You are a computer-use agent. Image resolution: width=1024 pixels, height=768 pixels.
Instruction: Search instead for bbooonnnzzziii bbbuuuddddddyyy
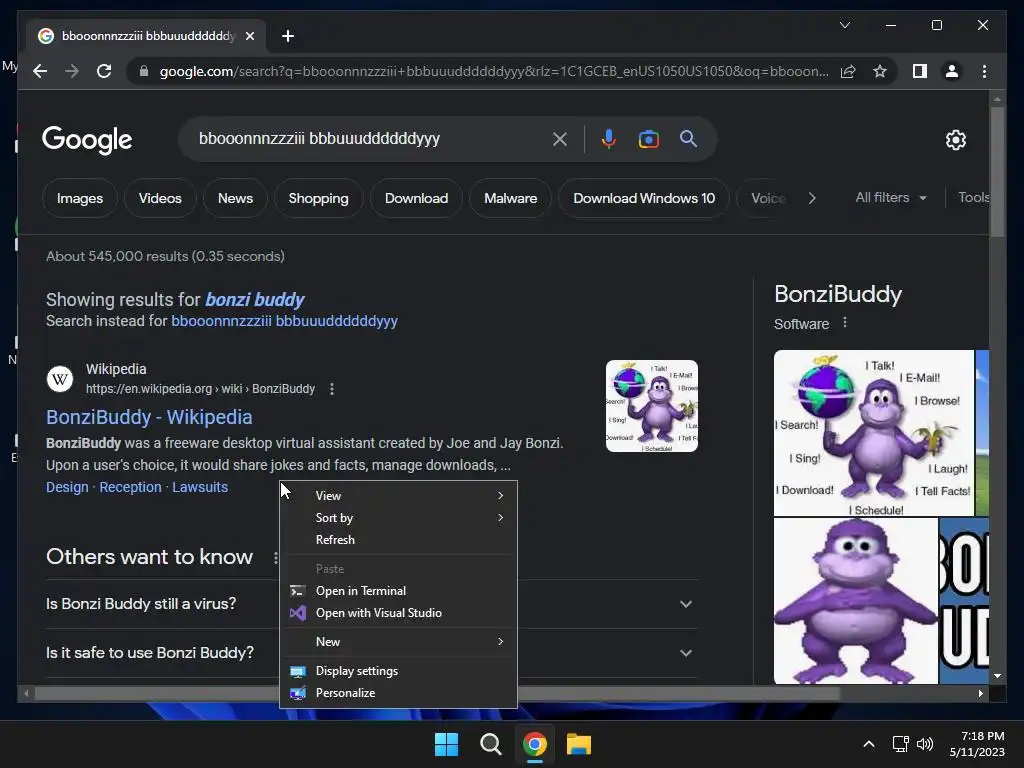(x=284, y=321)
